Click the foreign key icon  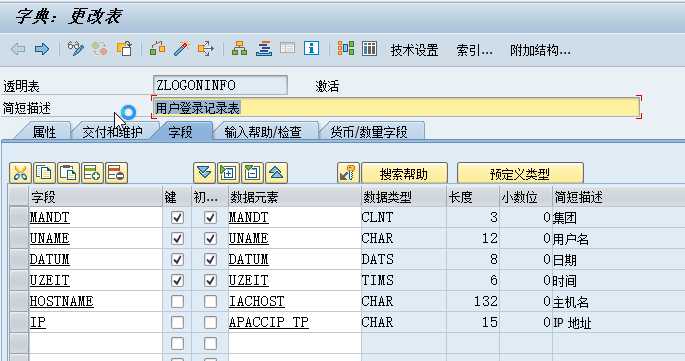pos(348,173)
